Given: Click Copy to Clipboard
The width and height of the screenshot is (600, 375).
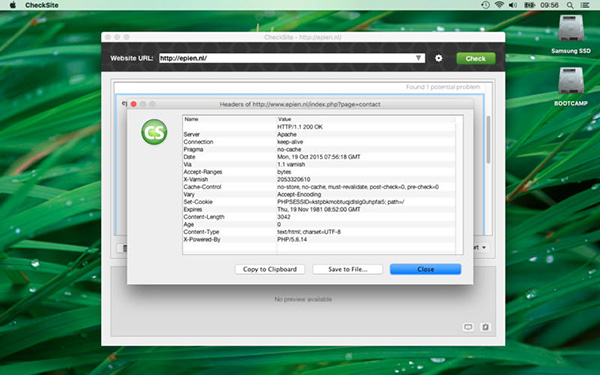Looking at the screenshot, I should tap(270, 269).
